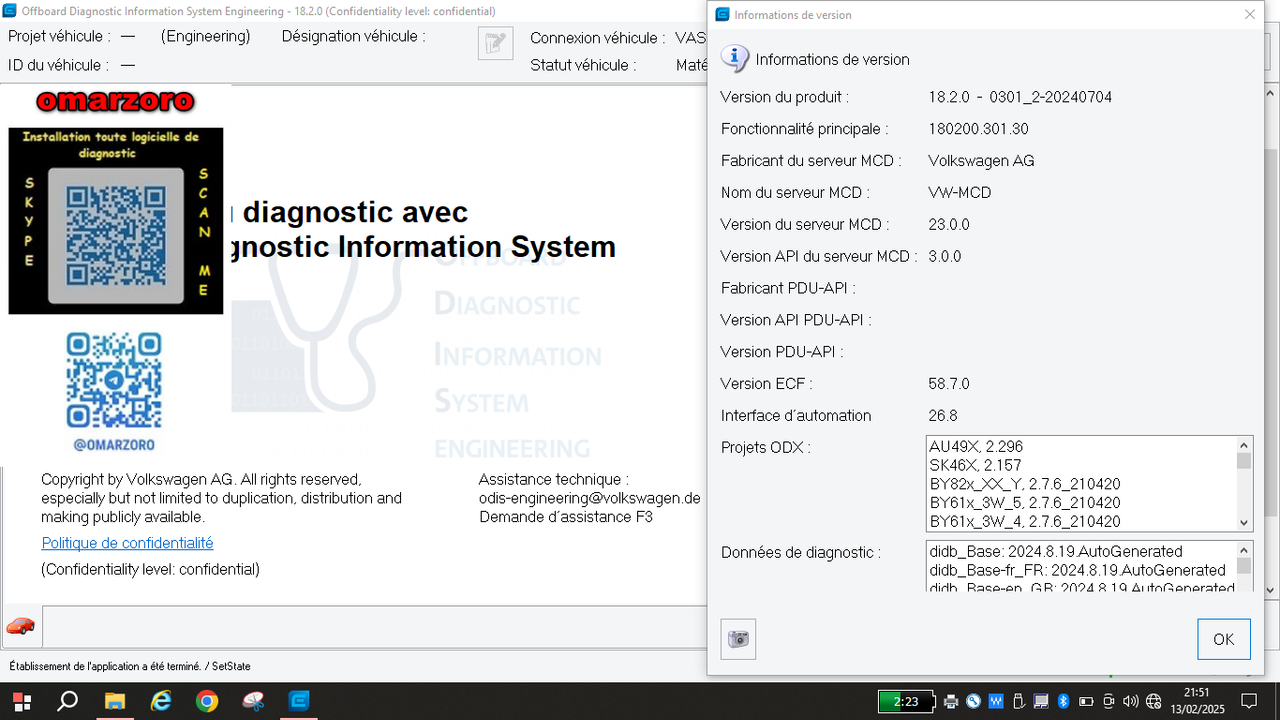
Task: Click the Telegram @OMARZORO QR code
Action: (114, 381)
